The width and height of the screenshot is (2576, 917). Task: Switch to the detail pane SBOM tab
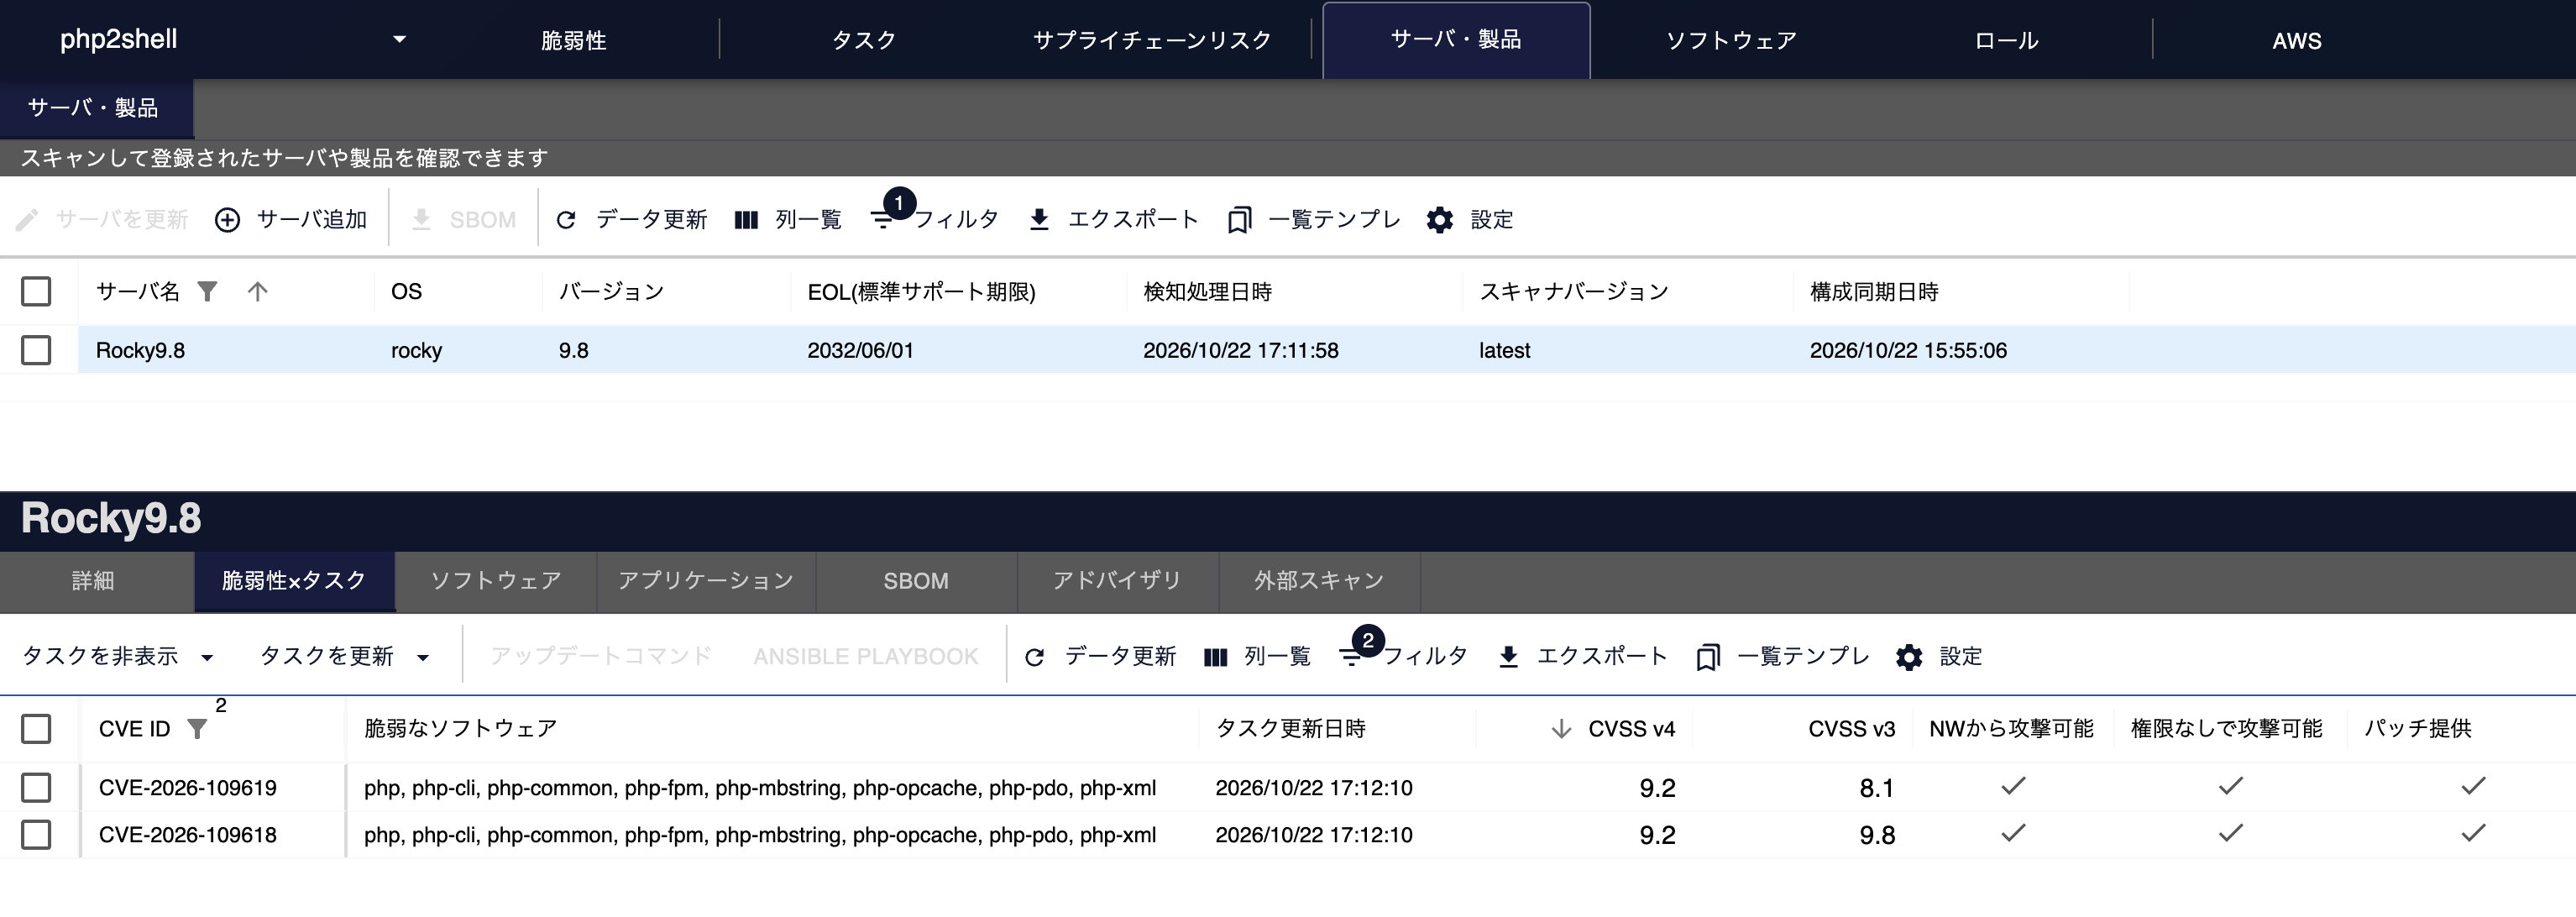click(916, 581)
